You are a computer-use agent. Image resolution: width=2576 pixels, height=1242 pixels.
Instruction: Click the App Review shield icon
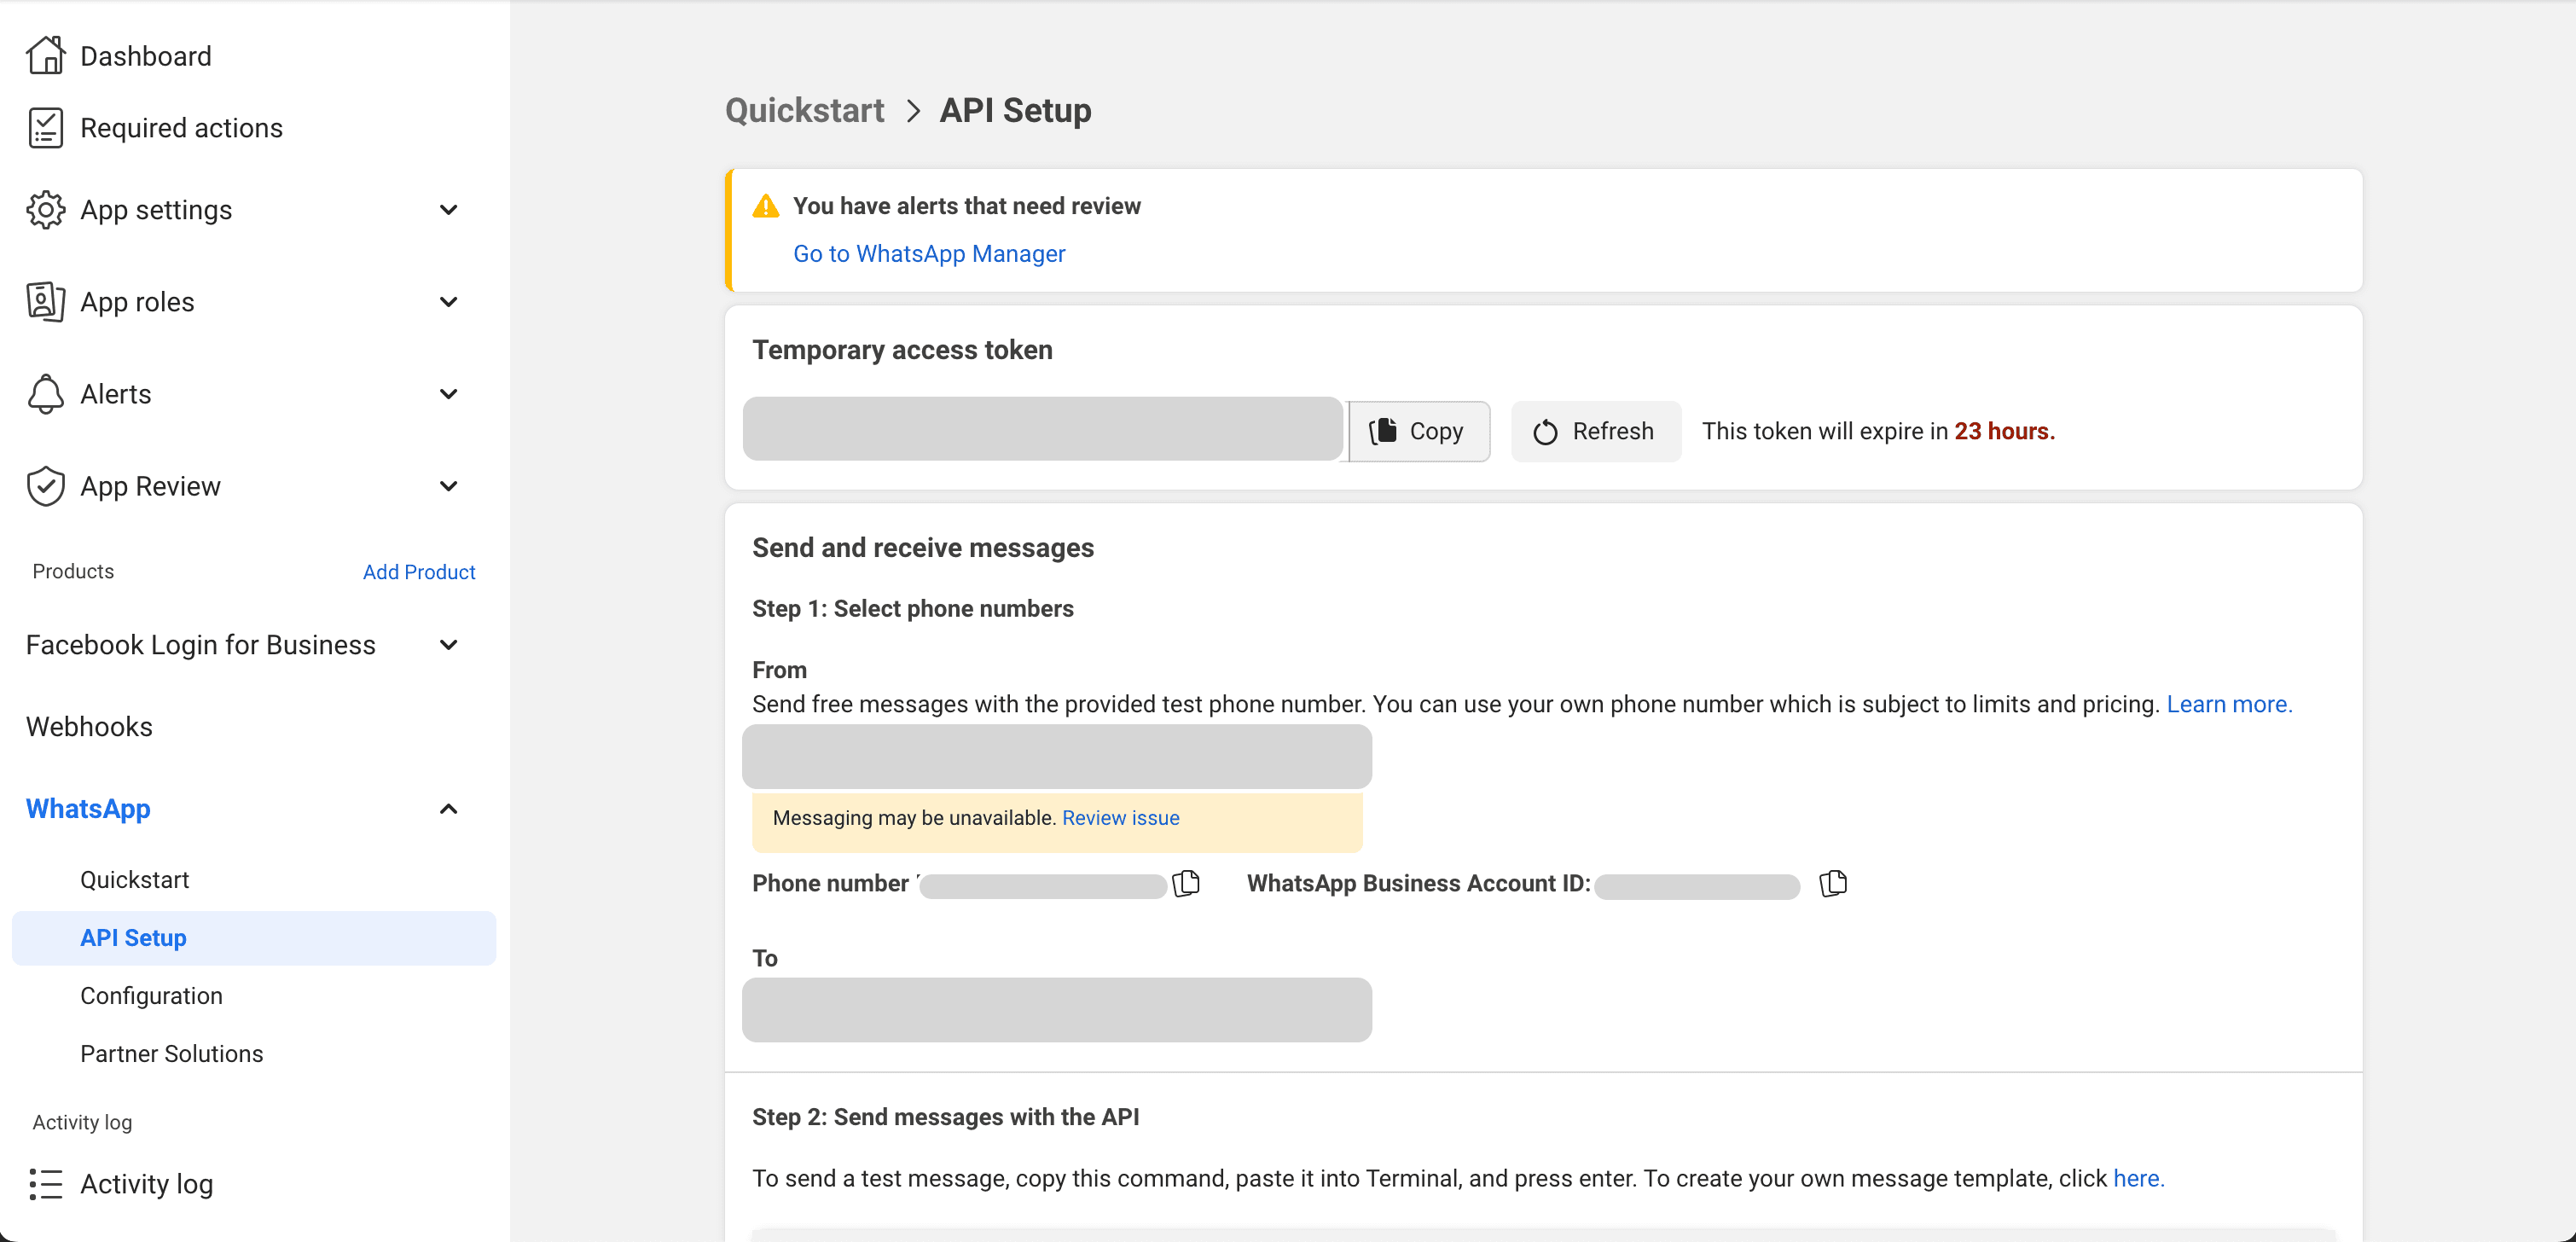(x=44, y=486)
